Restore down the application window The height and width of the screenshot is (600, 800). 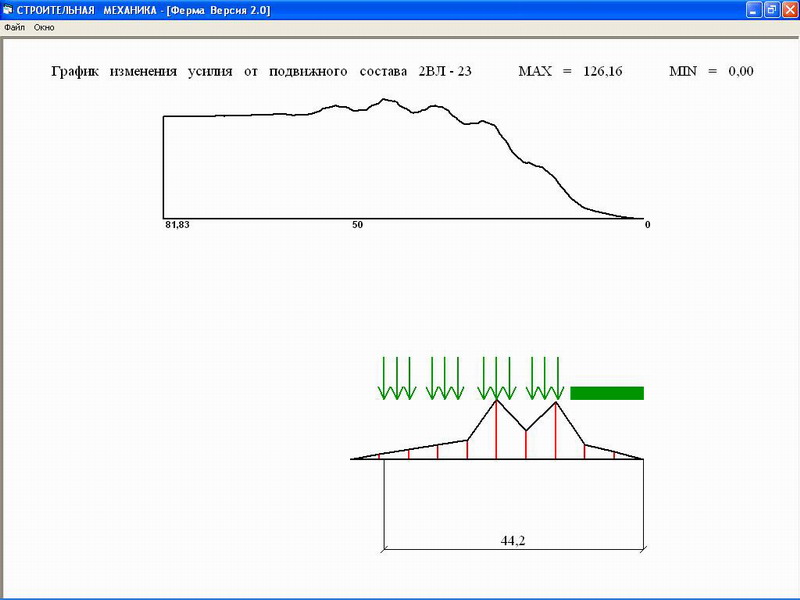(772, 10)
